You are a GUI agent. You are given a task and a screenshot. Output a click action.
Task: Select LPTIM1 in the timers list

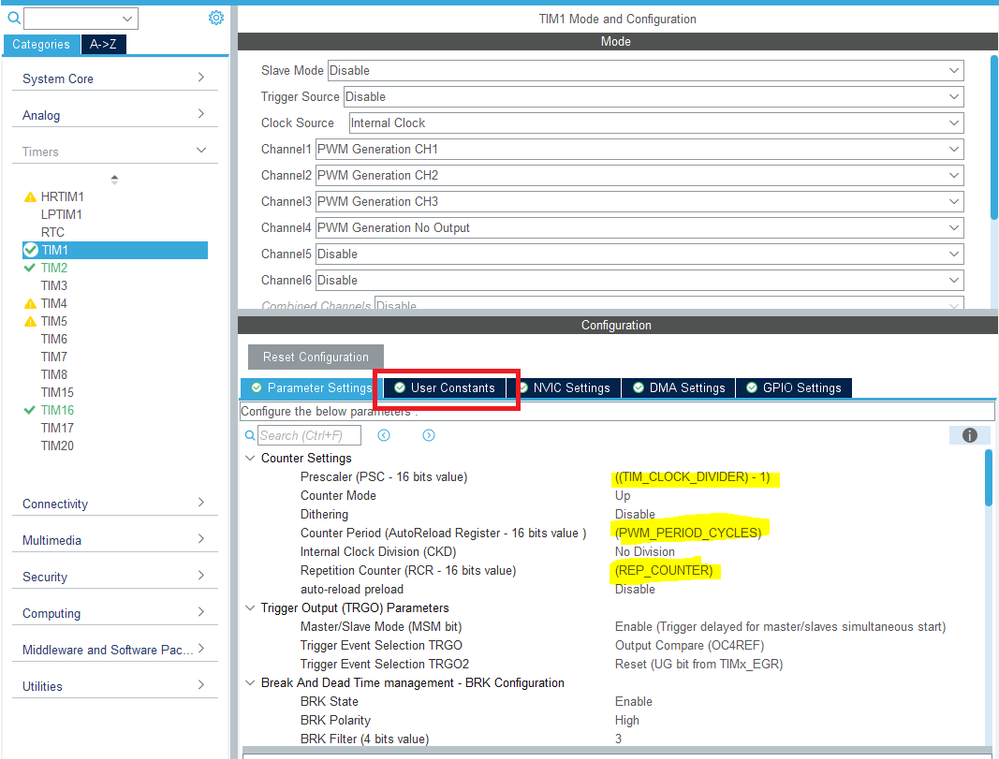(61, 214)
